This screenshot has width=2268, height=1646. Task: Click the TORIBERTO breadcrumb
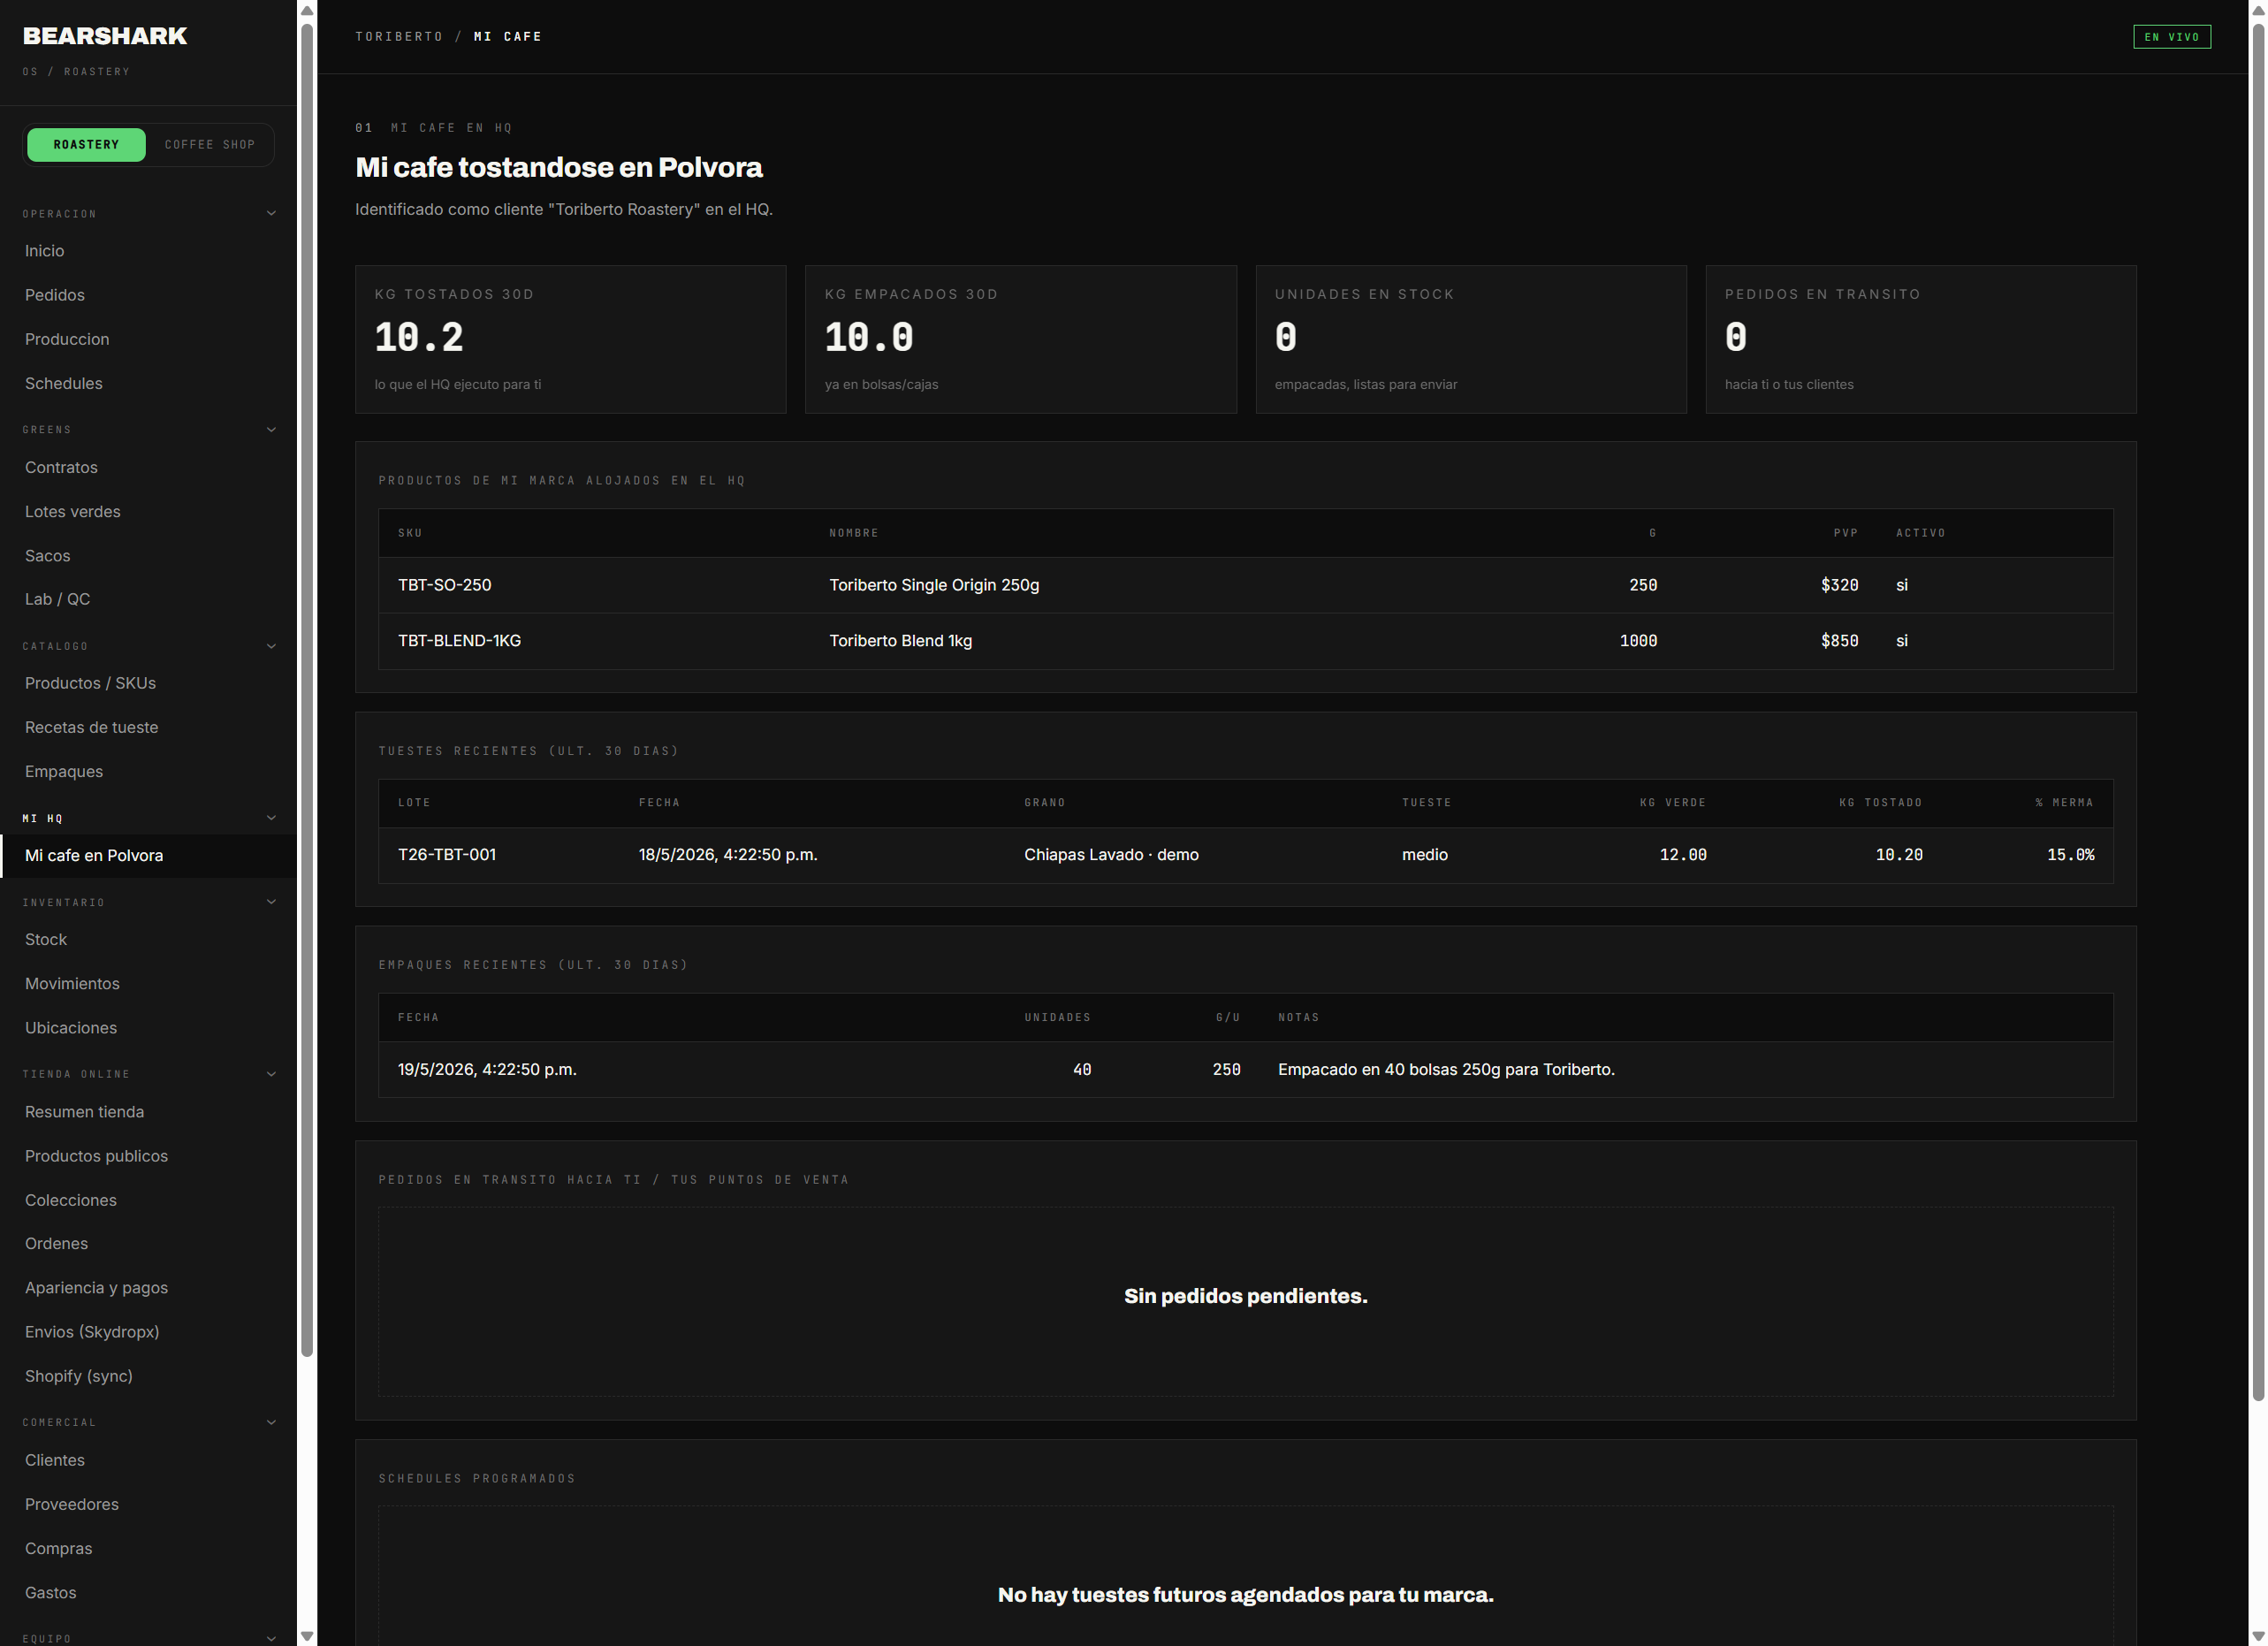(x=399, y=36)
